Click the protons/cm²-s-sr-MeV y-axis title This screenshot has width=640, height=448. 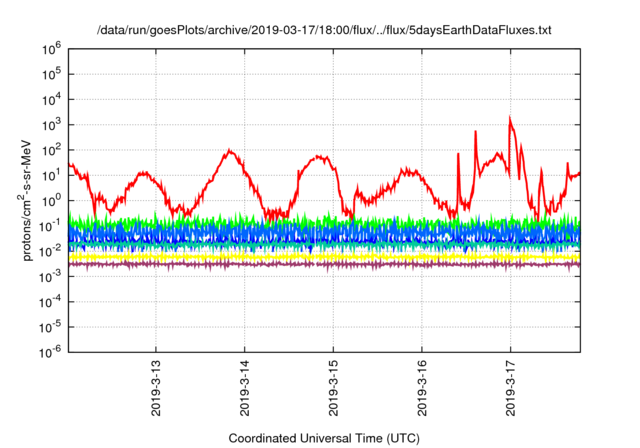click(x=26, y=200)
